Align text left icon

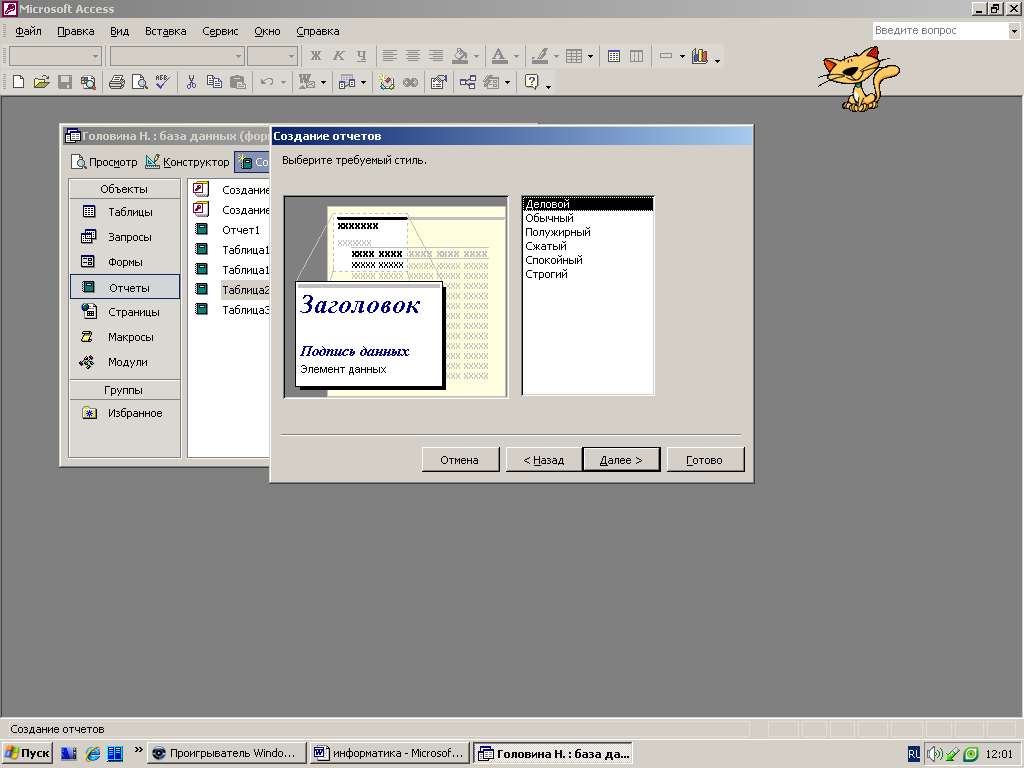tap(390, 56)
